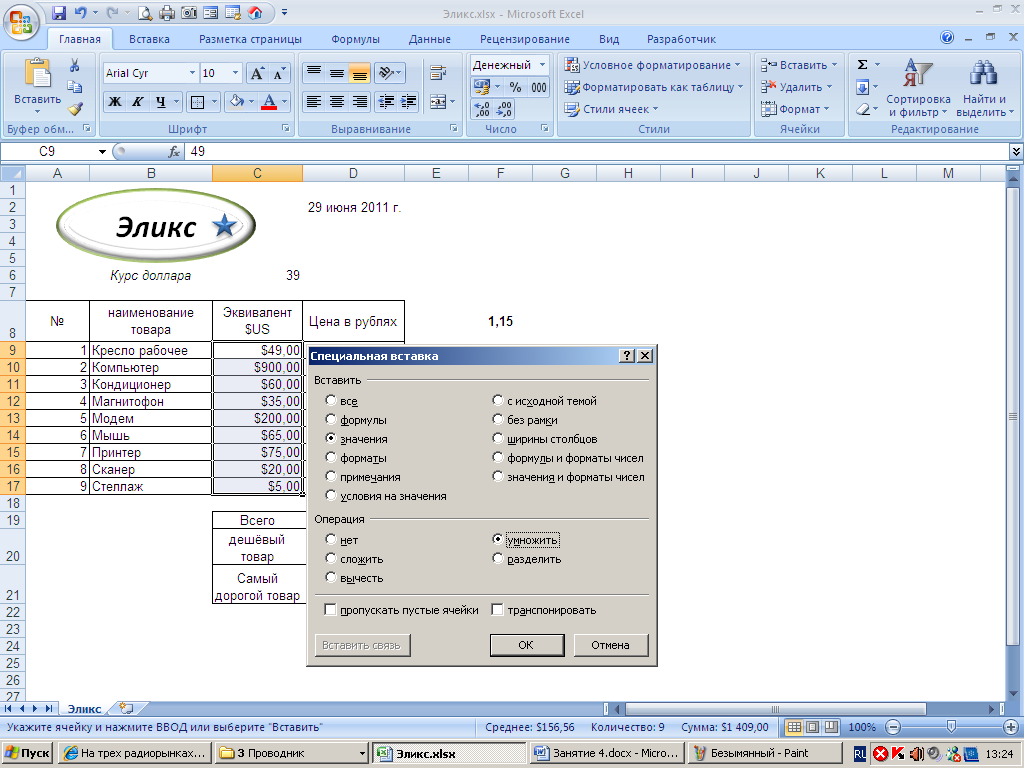Center text horizontally in cells

coord(337,102)
